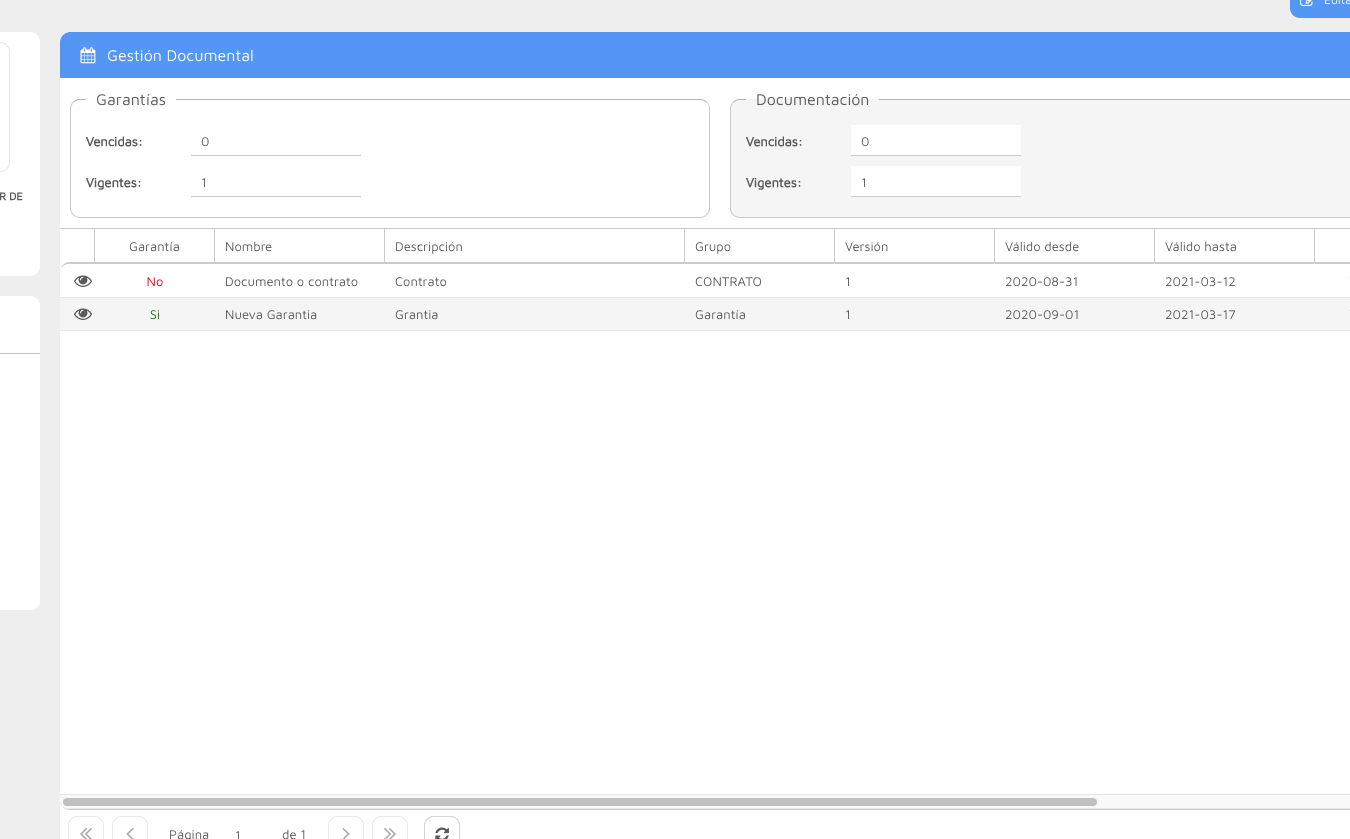Image resolution: width=1350 pixels, height=839 pixels.
Task: Click the edit pencil icon at top right
Action: click(1306, 3)
